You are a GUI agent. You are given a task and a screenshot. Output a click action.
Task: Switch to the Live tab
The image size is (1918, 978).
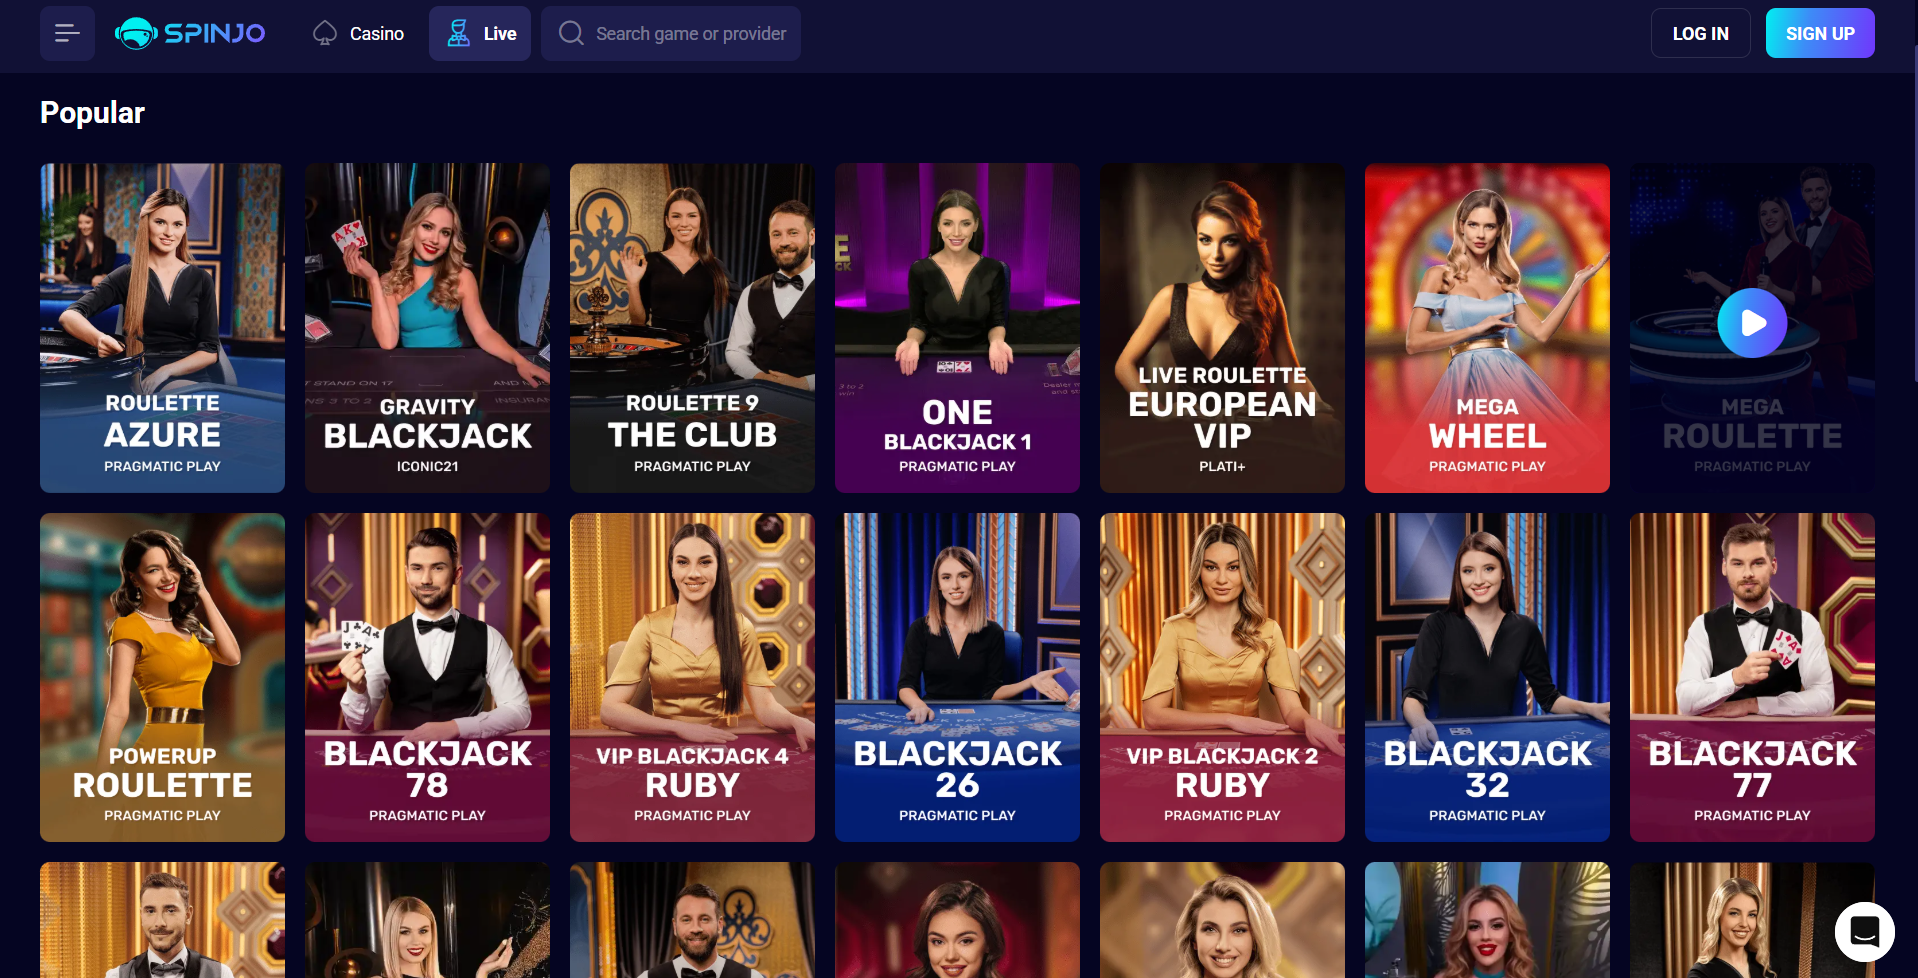(x=480, y=33)
